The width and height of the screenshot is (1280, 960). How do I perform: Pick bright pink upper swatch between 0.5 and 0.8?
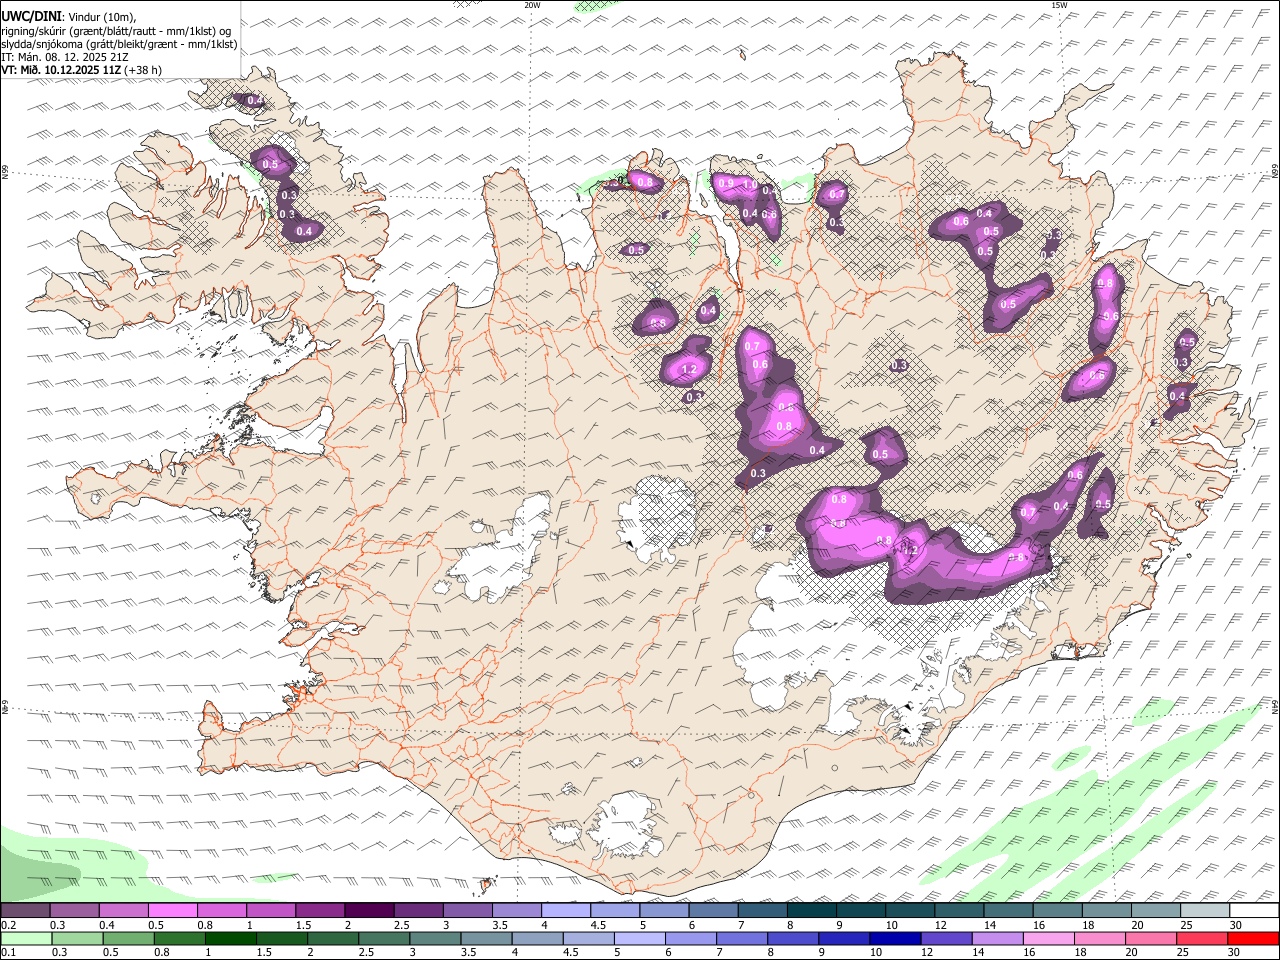pyautogui.click(x=172, y=910)
